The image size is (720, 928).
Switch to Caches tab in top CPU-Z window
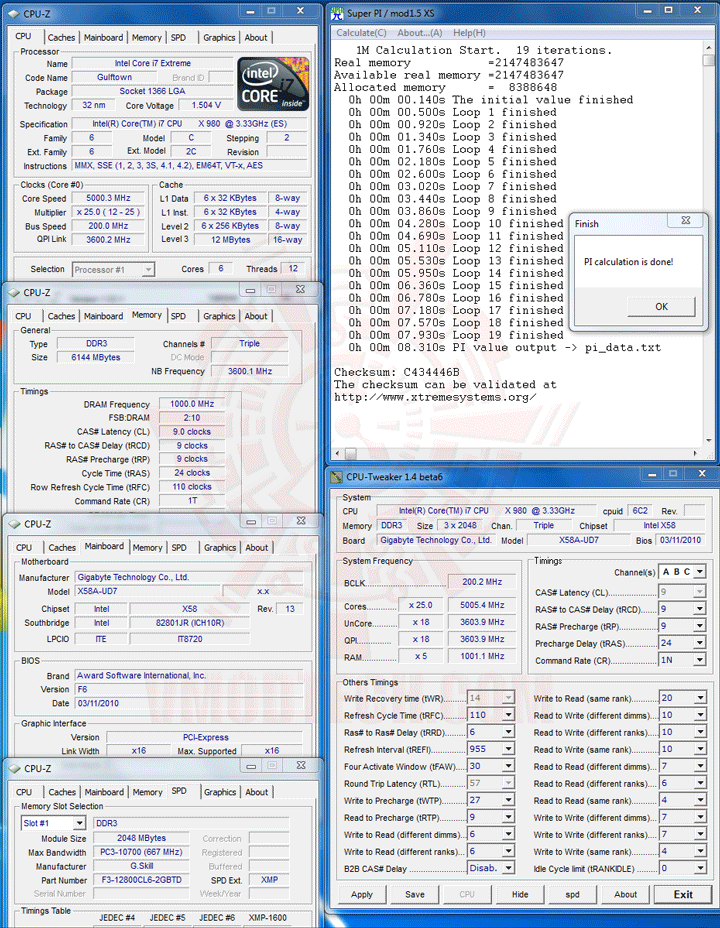(62, 37)
